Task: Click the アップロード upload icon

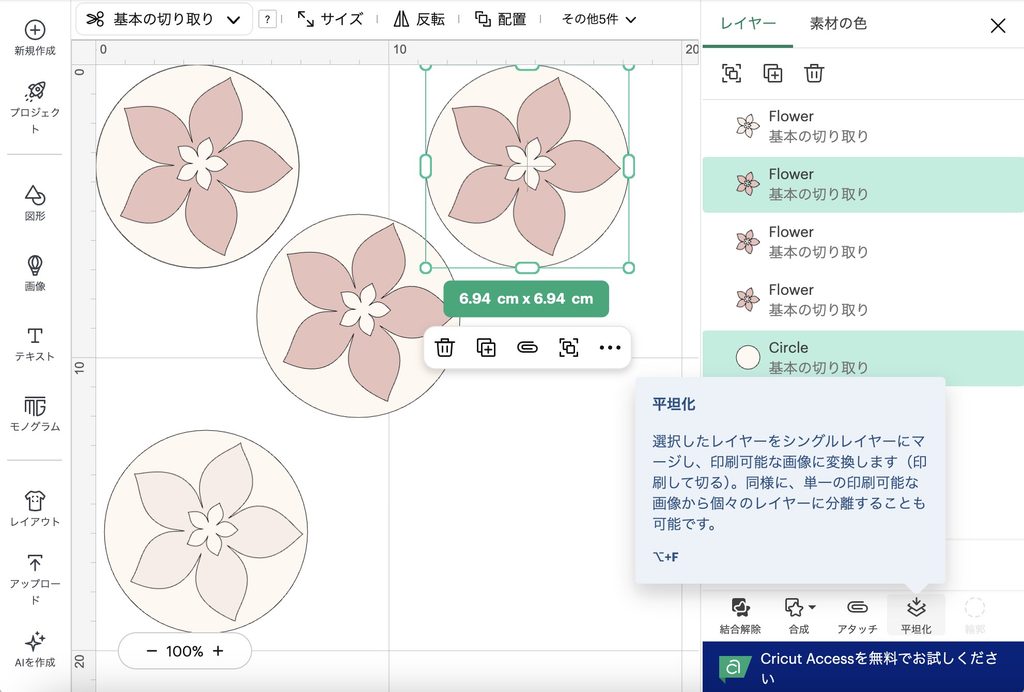Action: [35, 563]
